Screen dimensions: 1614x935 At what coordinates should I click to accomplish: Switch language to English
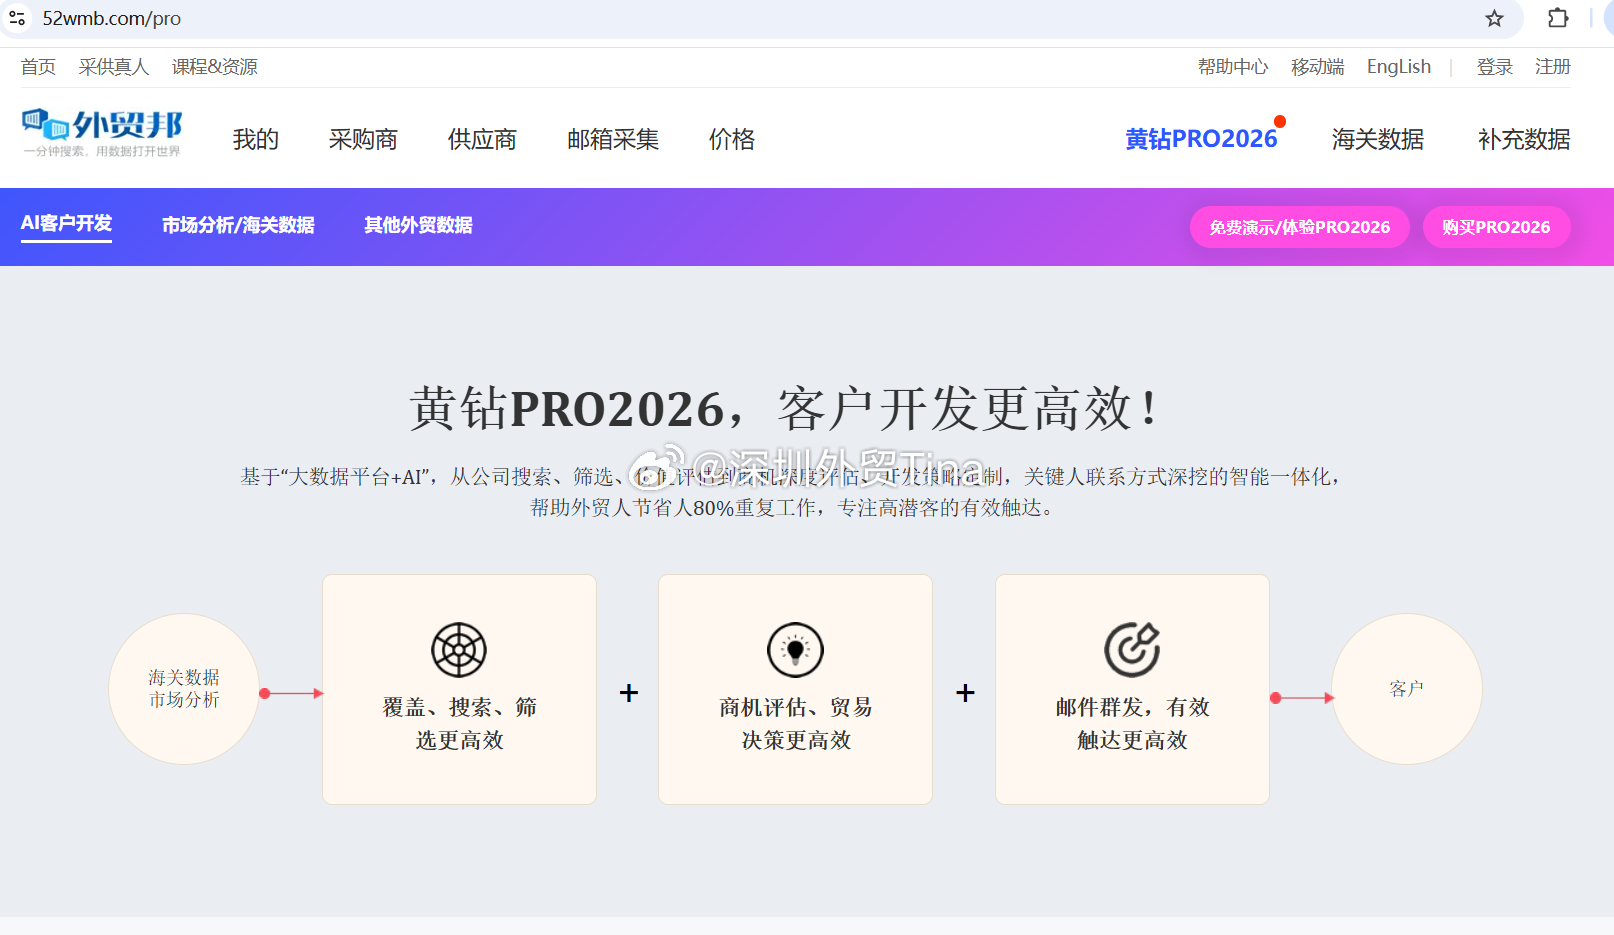tap(1399, 67)
